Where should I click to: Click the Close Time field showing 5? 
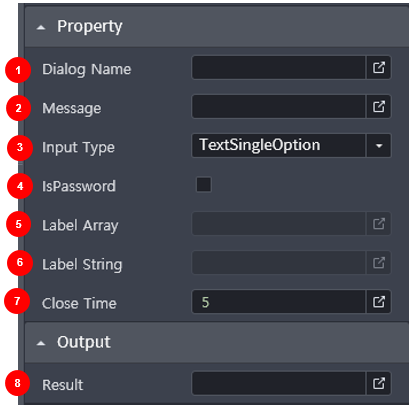click(x=279, y=302)
